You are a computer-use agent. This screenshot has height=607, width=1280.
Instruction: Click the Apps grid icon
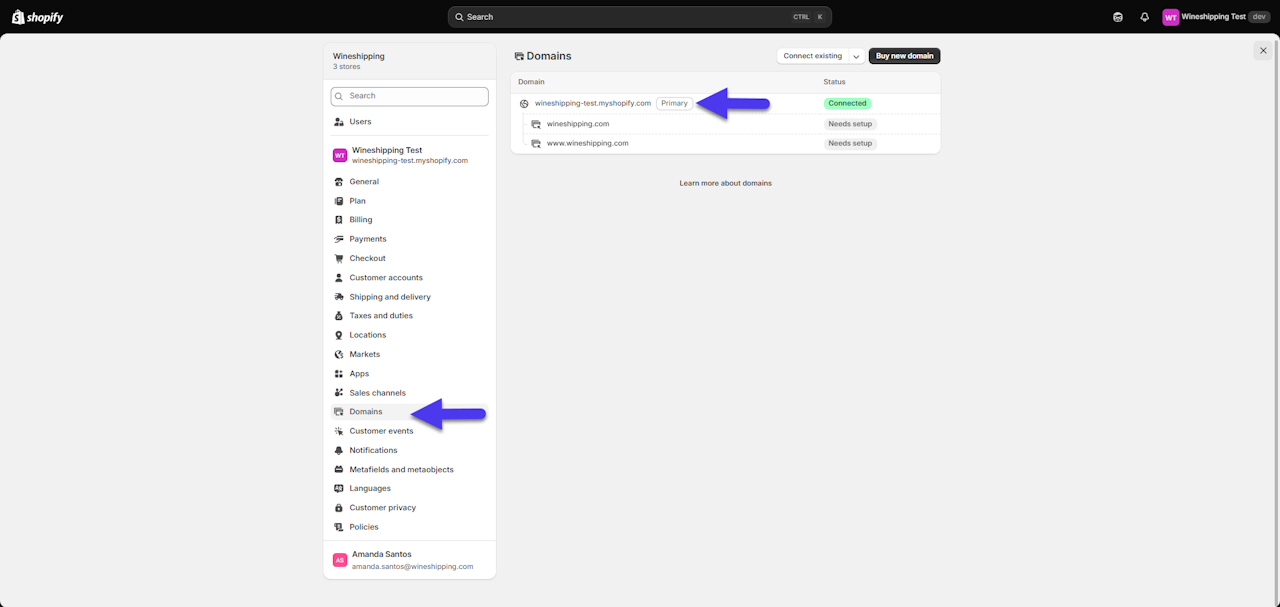(339, 374)
